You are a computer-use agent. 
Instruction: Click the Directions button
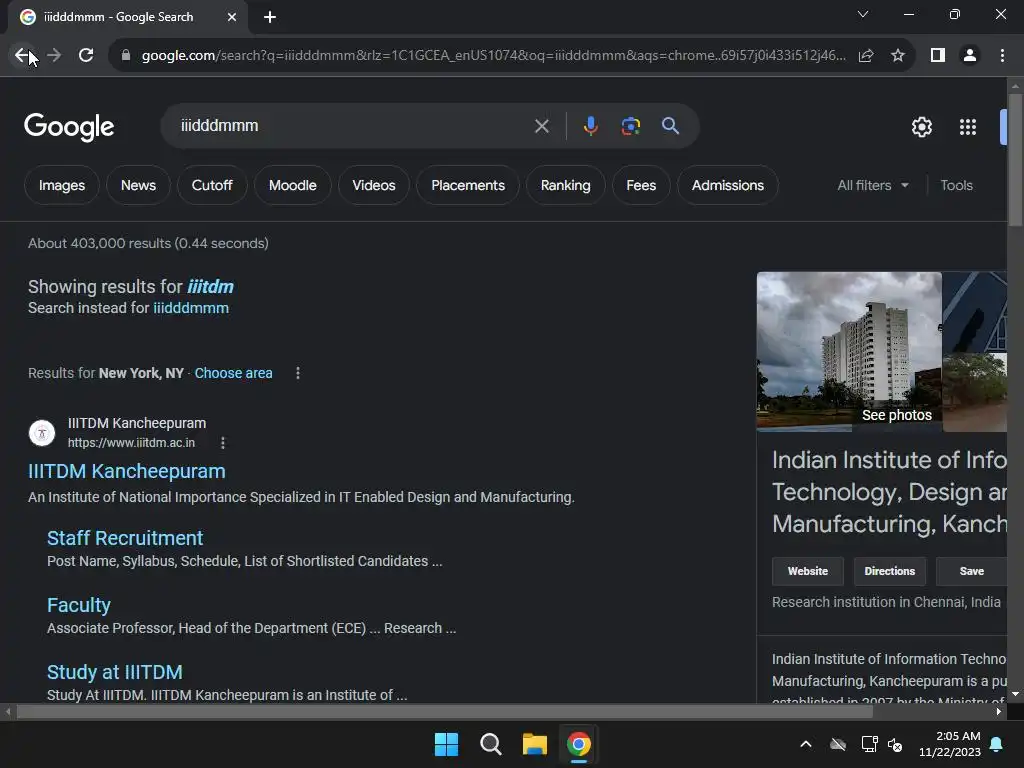click(889, 571)
